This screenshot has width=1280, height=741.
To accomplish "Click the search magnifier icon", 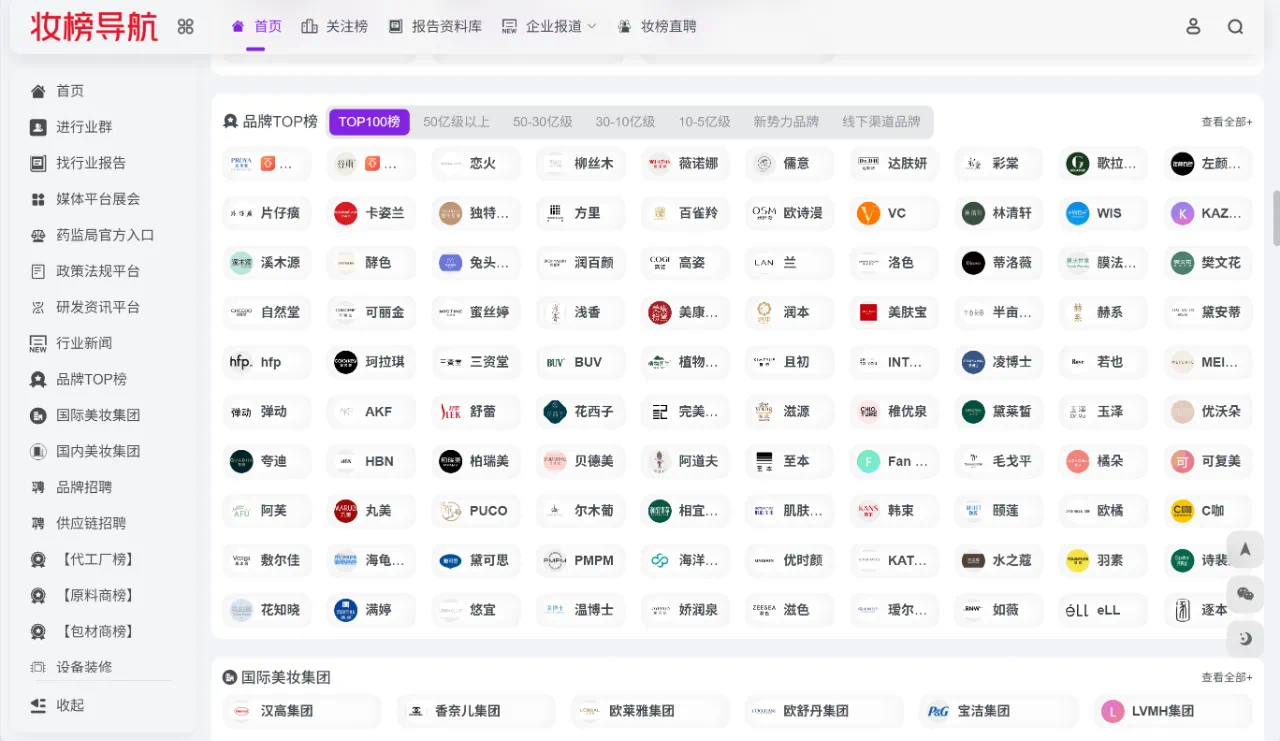I will 1236,27.
